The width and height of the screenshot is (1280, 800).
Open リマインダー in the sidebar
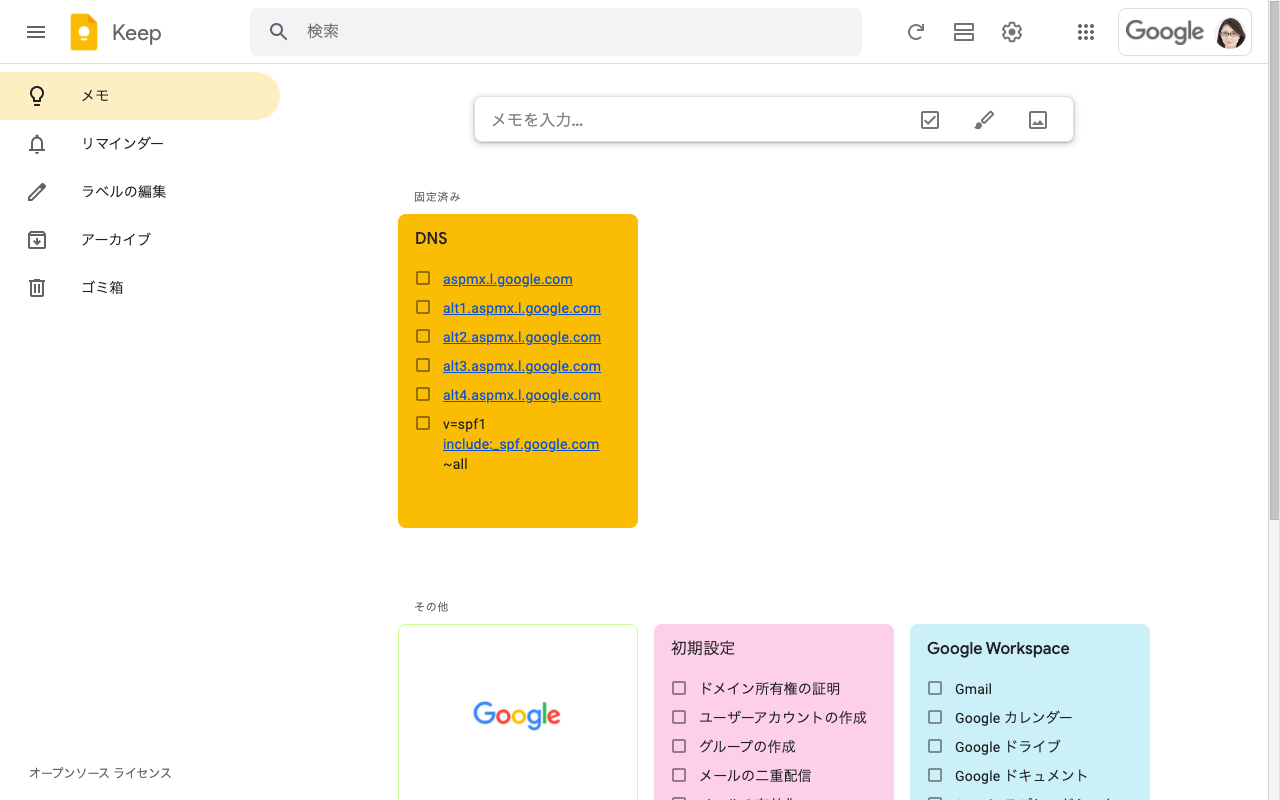[140, 144]
